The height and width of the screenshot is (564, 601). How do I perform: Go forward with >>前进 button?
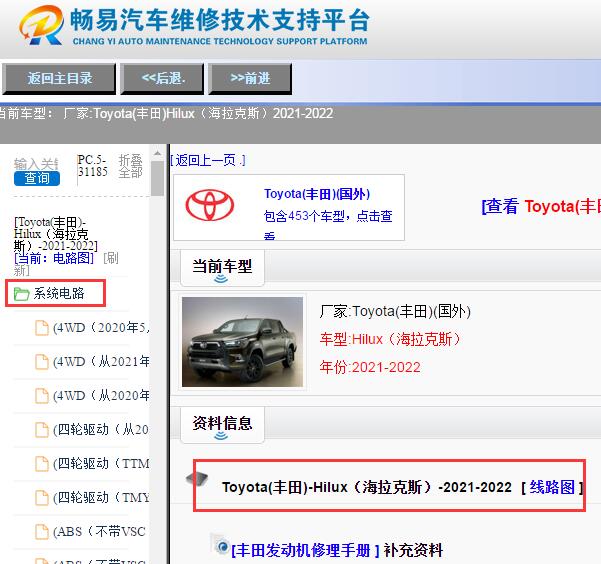coord(250,79)
